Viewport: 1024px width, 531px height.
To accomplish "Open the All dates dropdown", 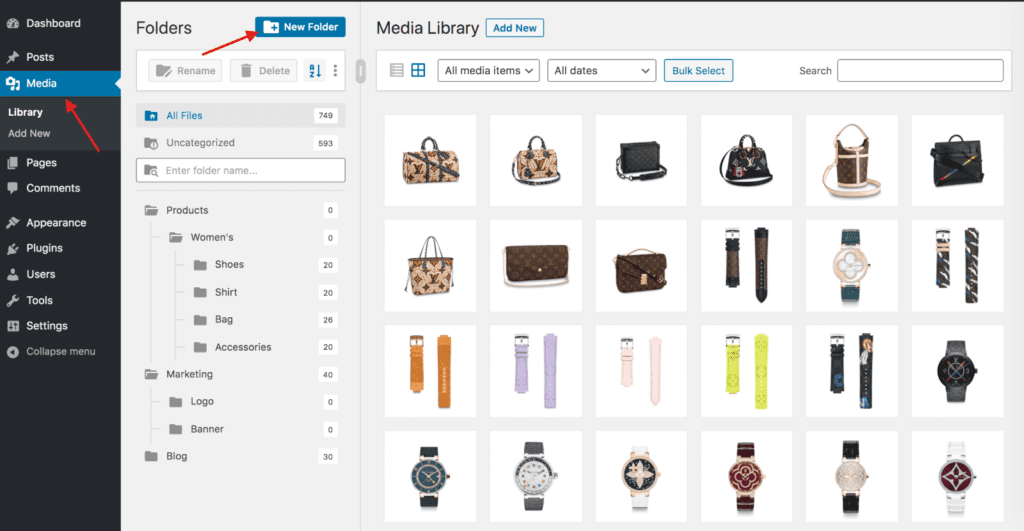I will tap(601, 71).
